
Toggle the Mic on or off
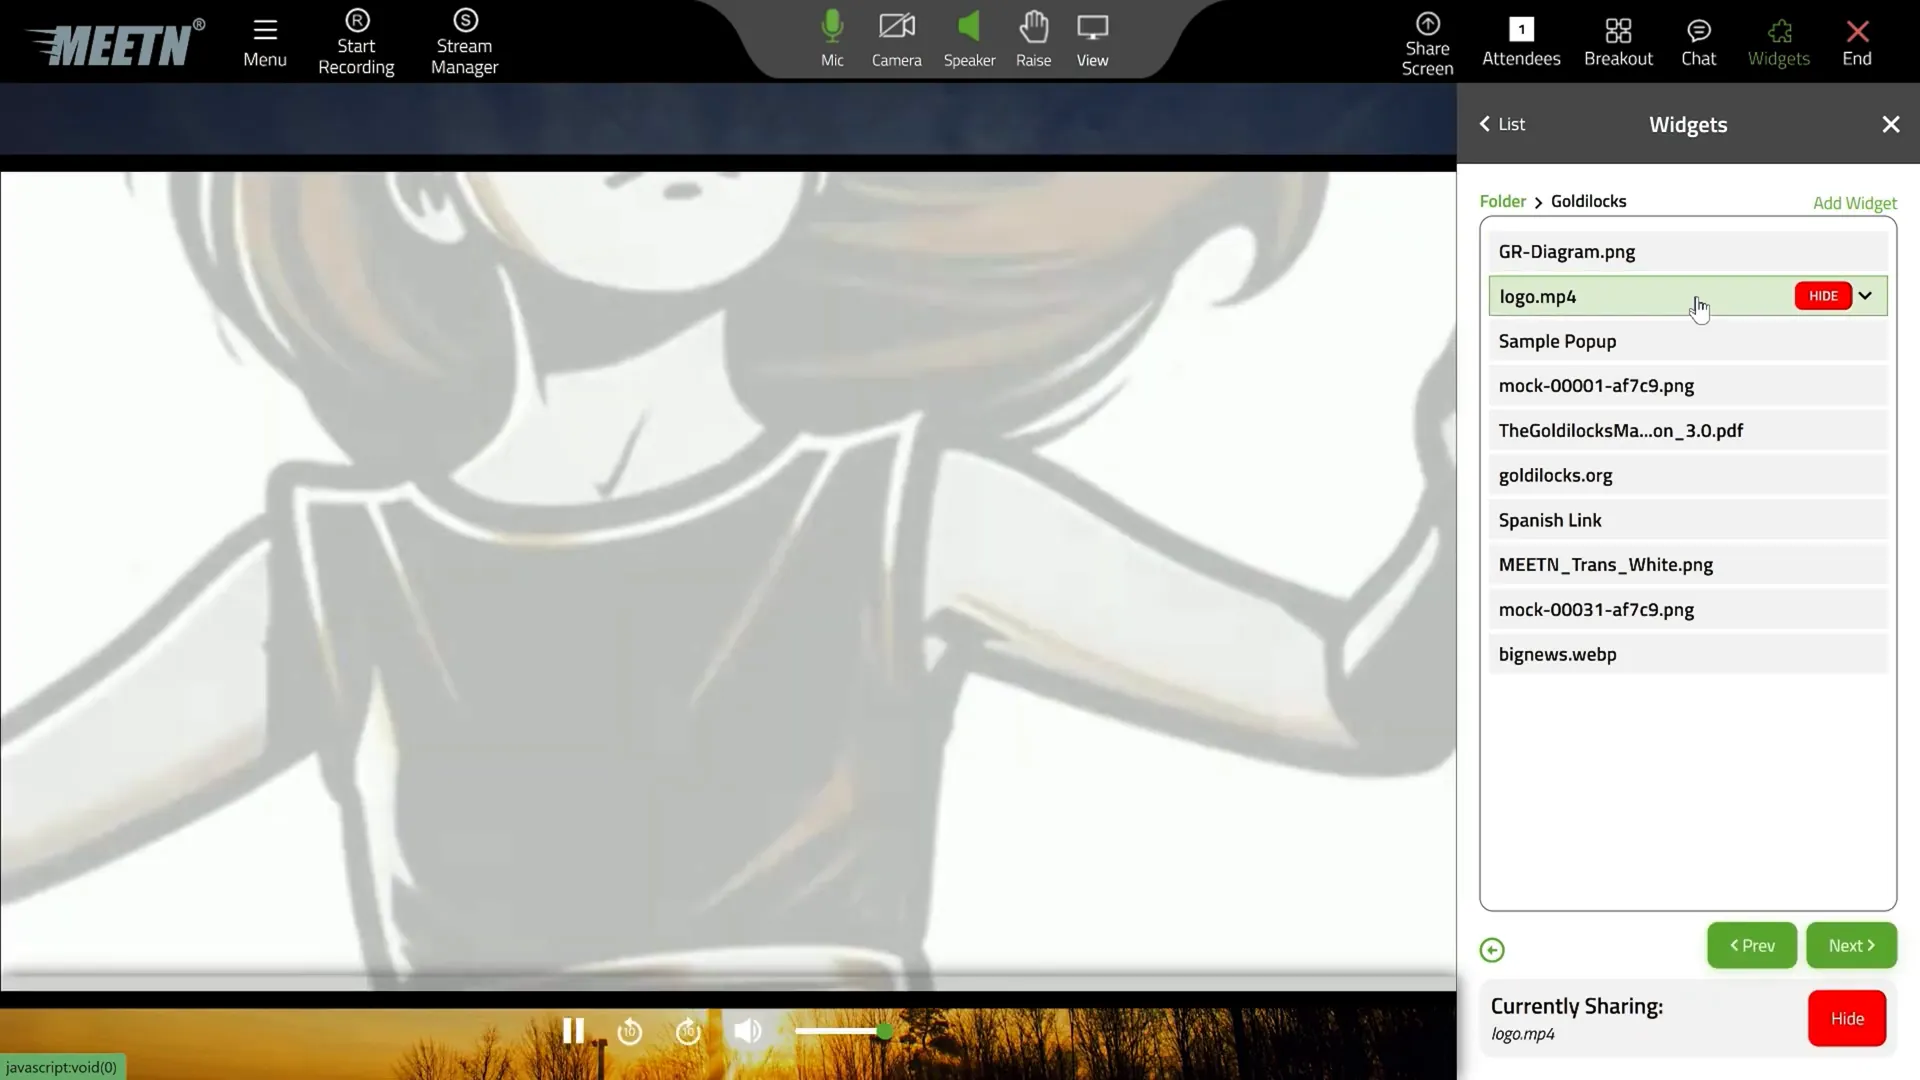(x=832, y=40)
